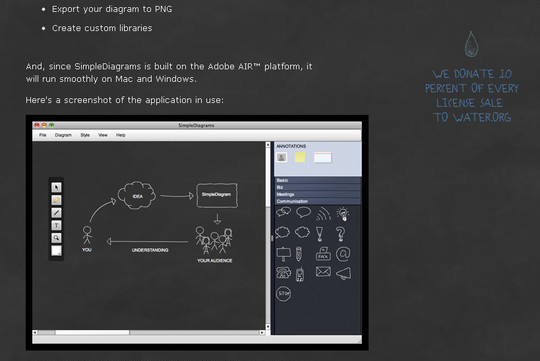The image size is (540, 361).
Task: Choose the photo annotation thumbnail
Action: pyautogui.click(x=282, y=157)
